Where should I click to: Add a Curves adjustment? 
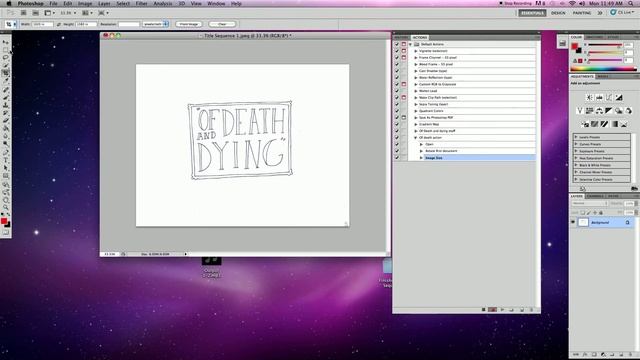point(609,98)
